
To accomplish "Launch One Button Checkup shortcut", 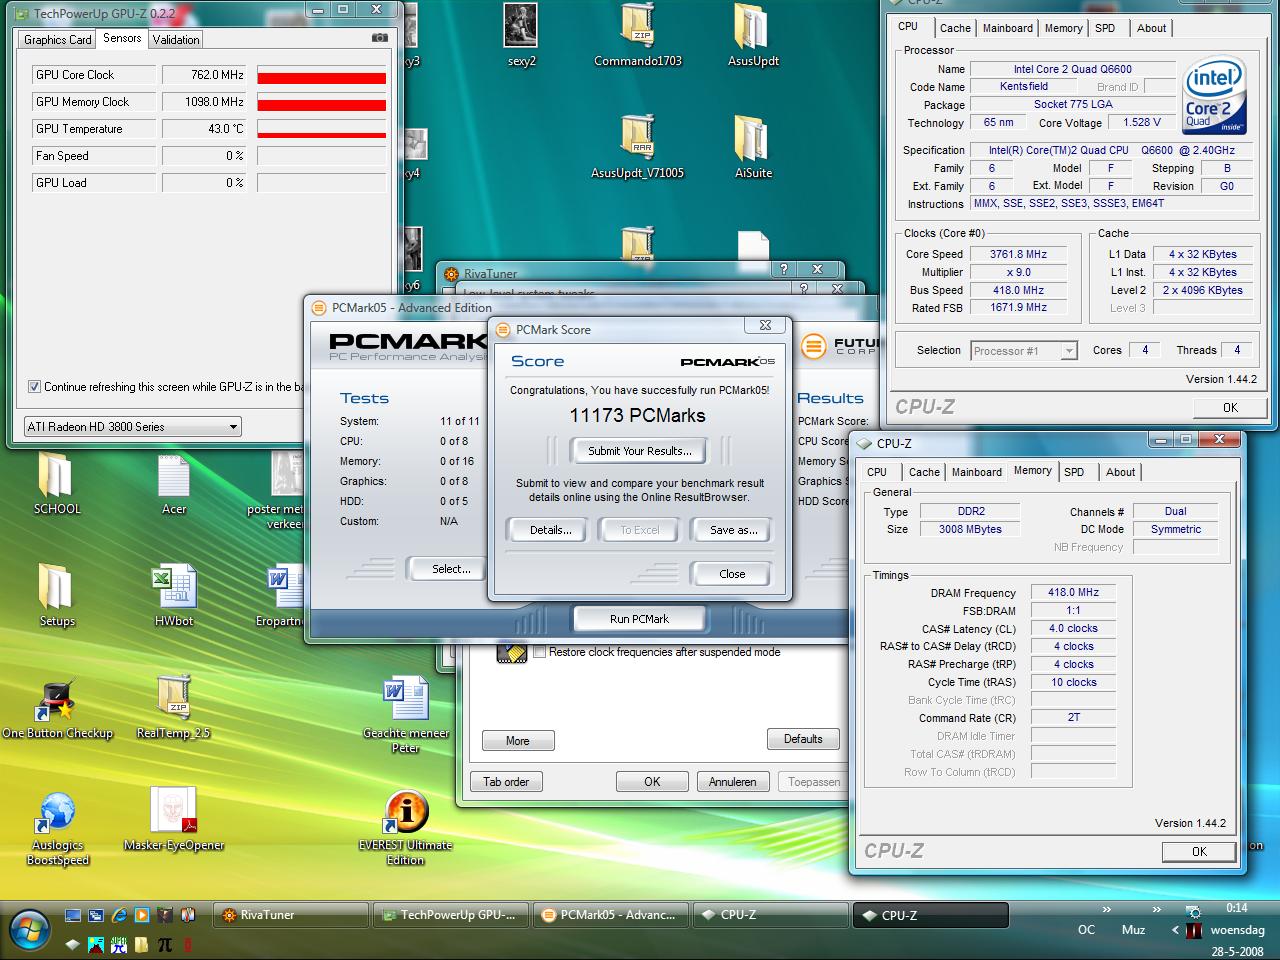I will click(x=57, y=708).
